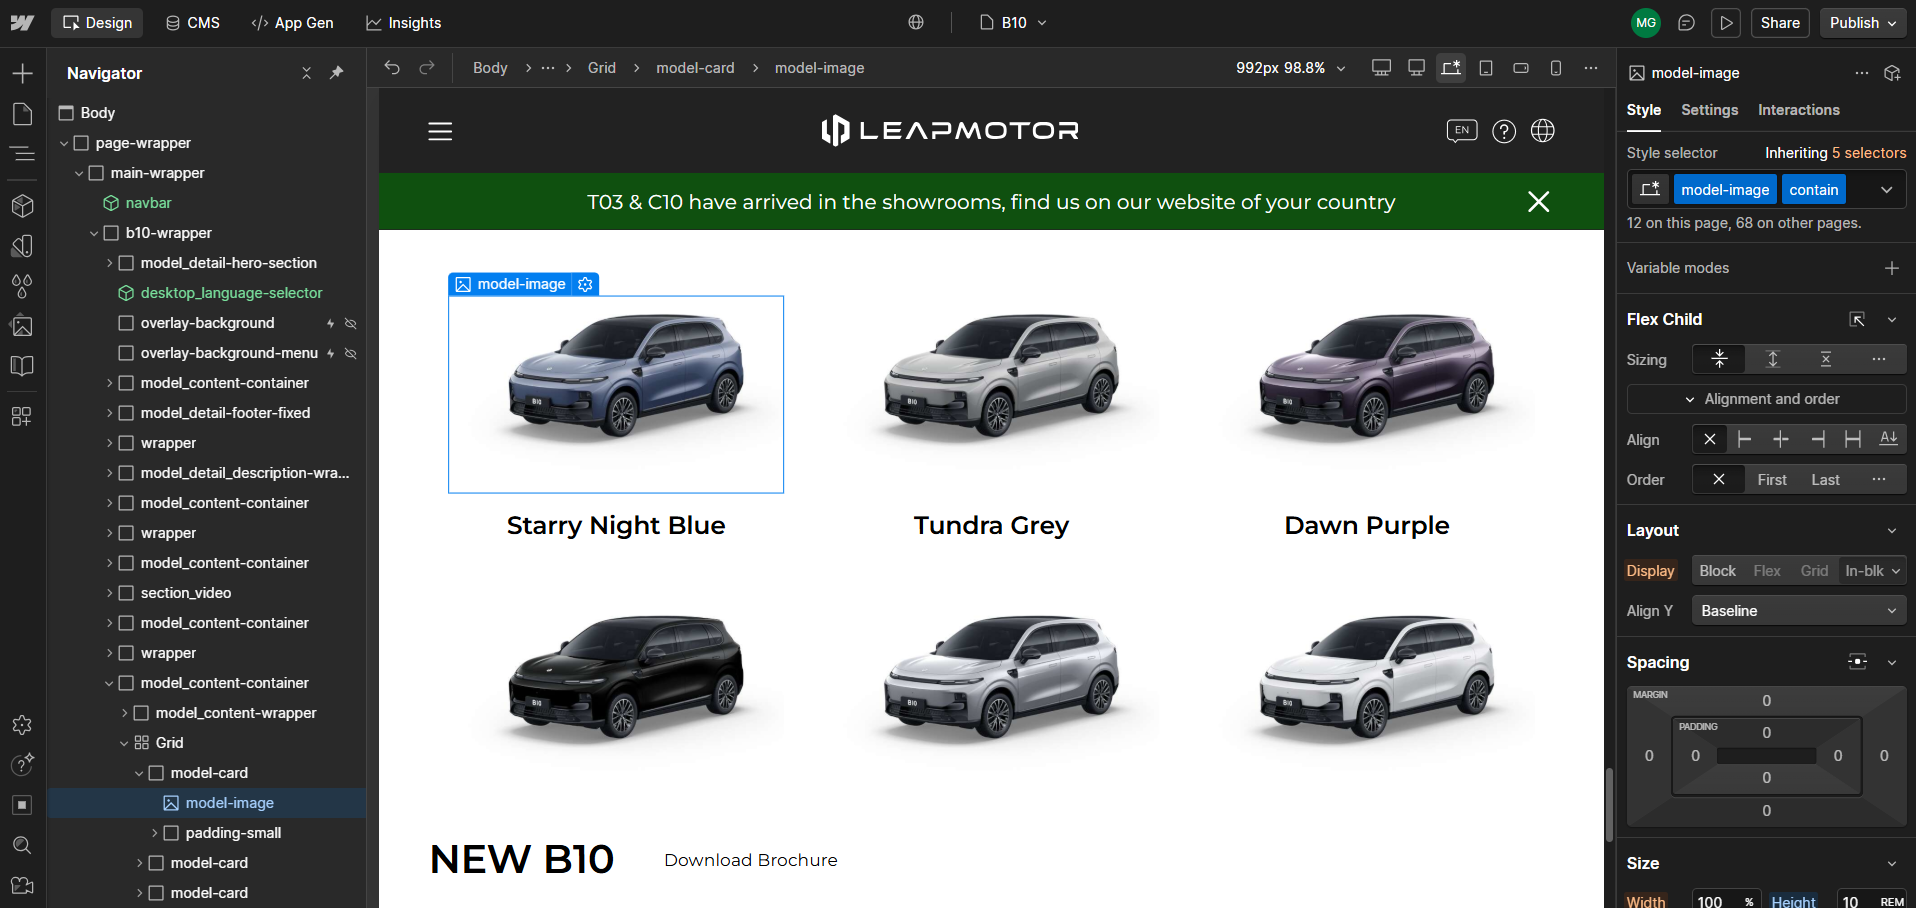Image resolution: width=1916 pixels, height=908 pixels.
Task: Collapse all Navigator items icon
Action: click(x=307, y=73)
